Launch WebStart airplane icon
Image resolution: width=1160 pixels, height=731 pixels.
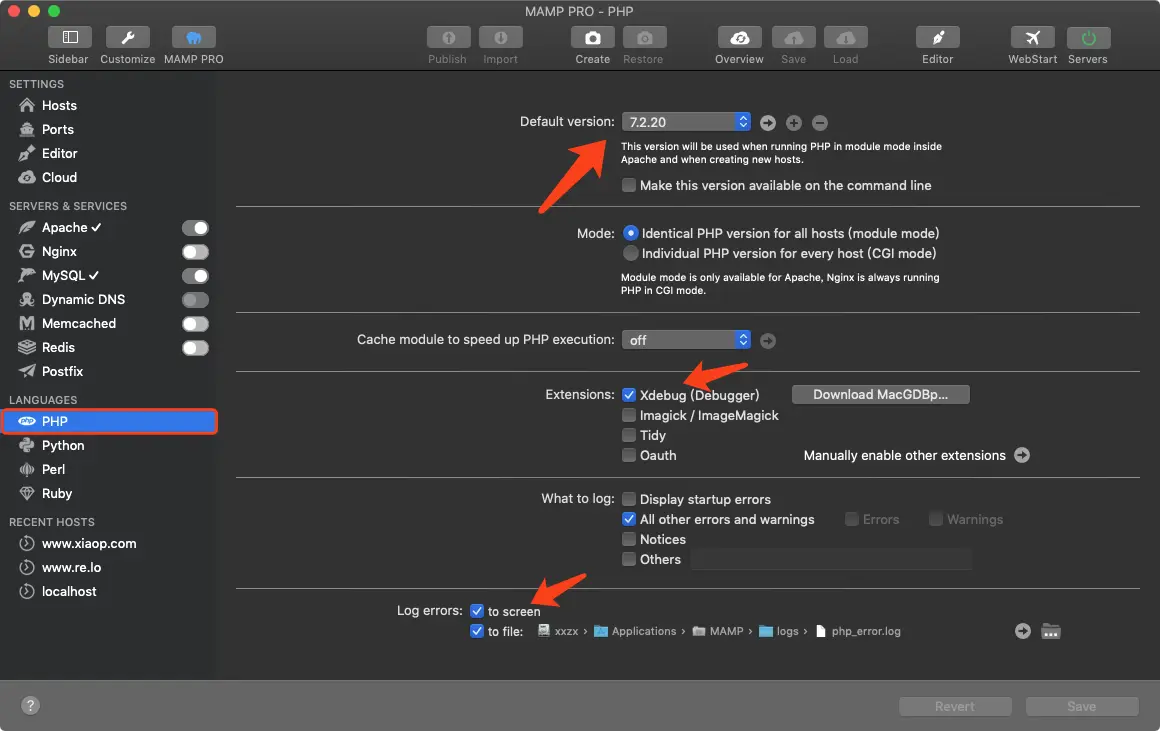[1033, 37]
